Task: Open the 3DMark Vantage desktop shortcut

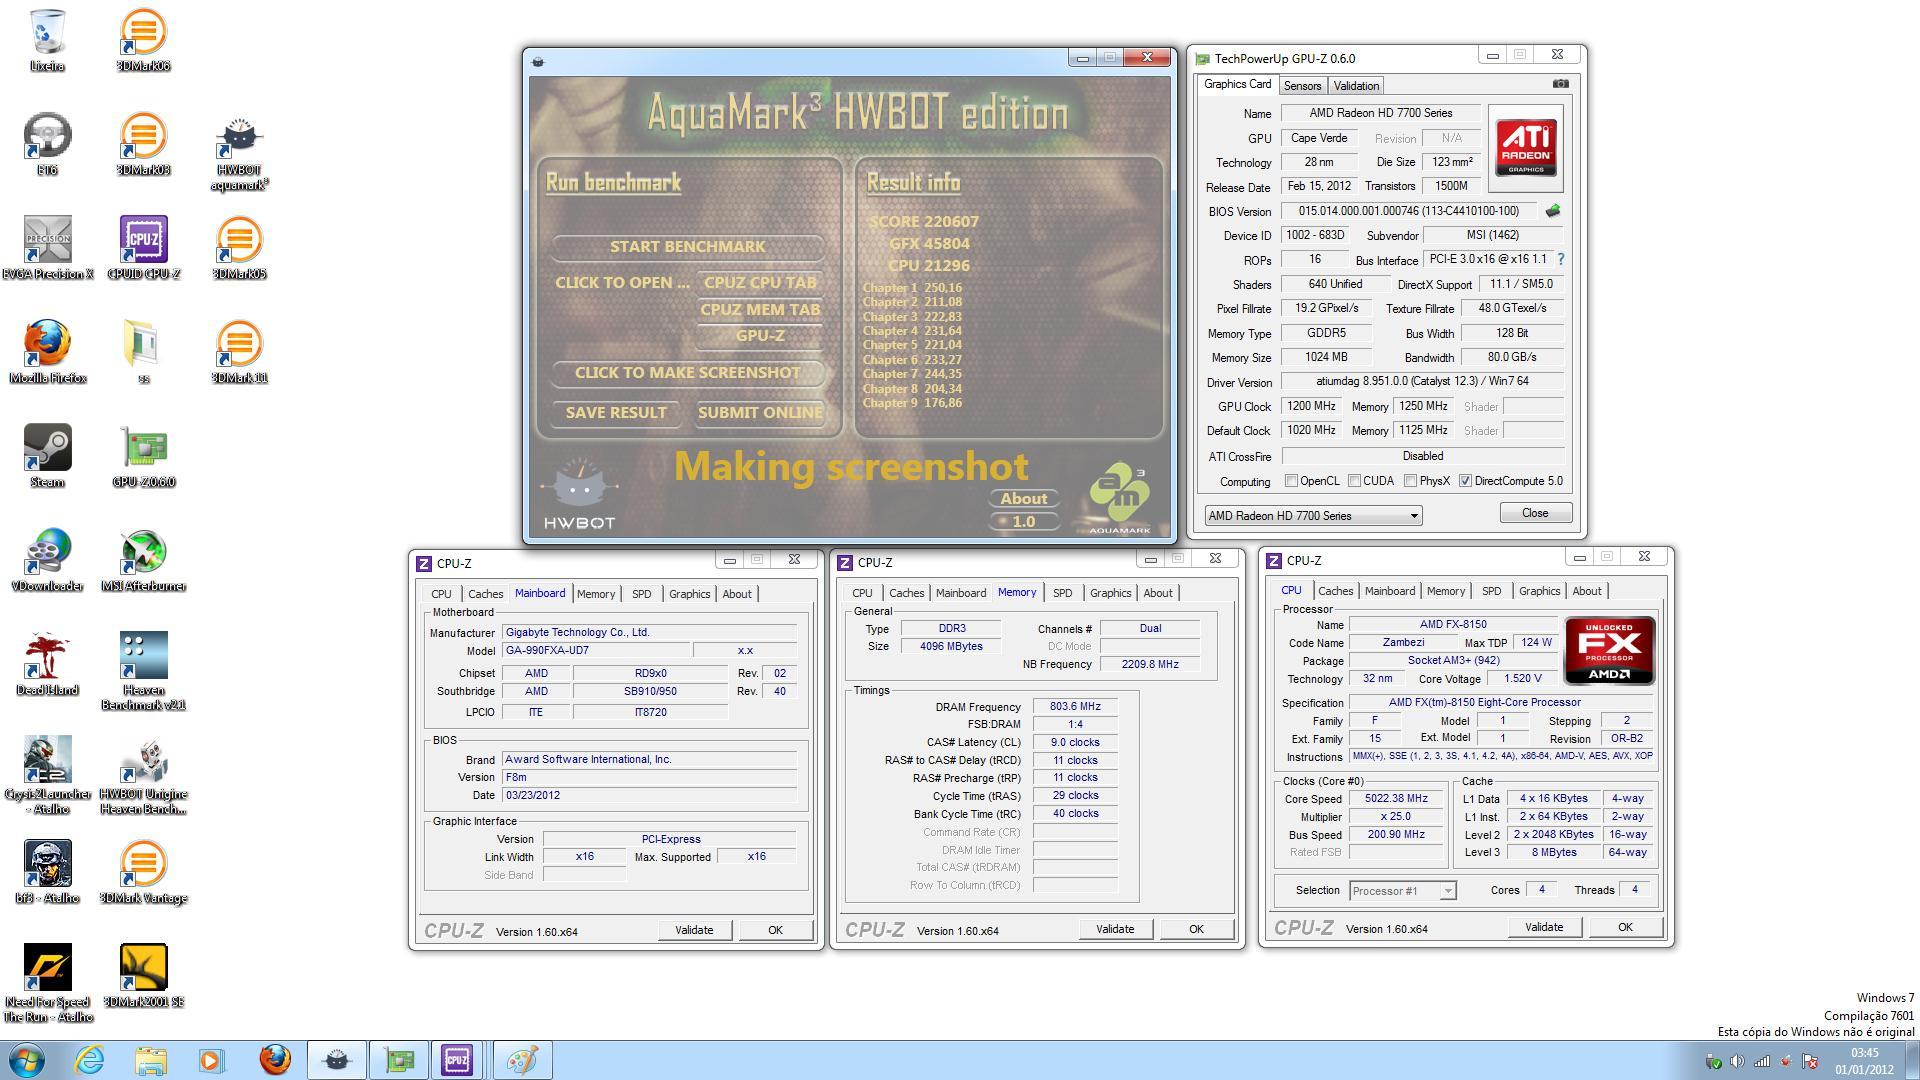Action: [143, 873]
